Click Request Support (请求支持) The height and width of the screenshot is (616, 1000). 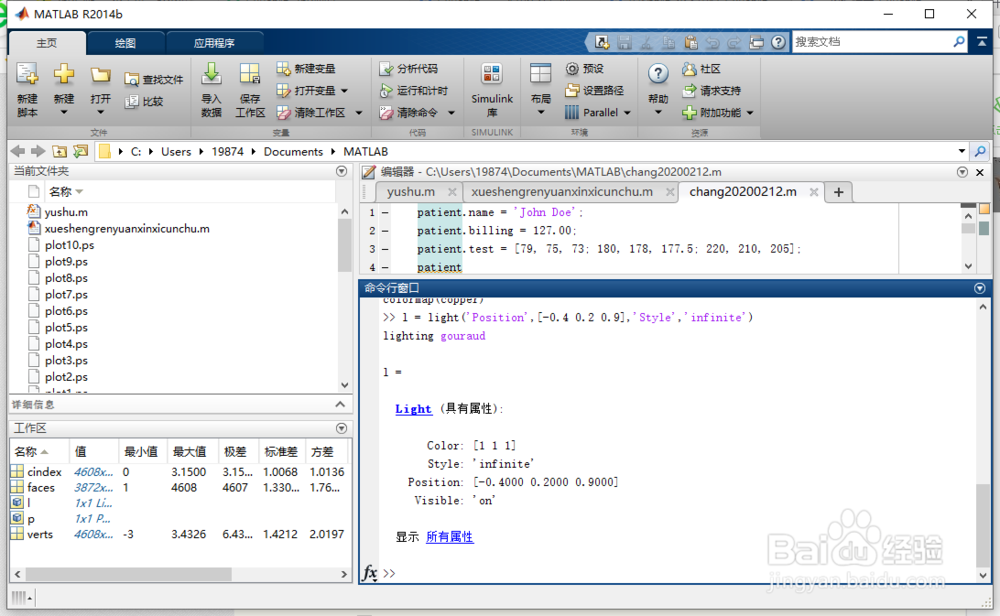click(x=711, y=91)
